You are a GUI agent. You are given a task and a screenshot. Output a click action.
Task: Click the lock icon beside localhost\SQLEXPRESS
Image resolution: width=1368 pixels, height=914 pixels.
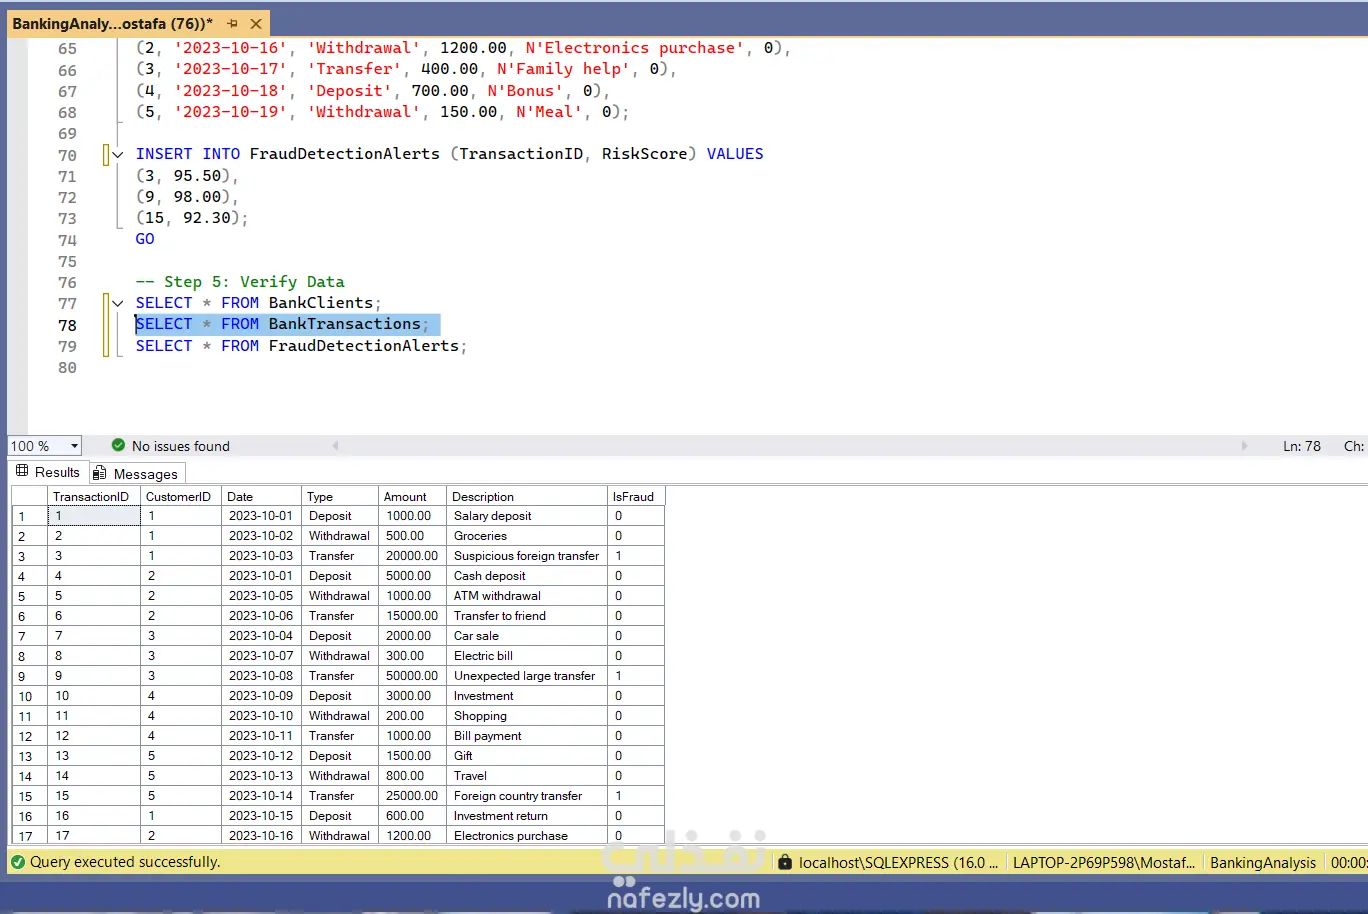pyautogui.click(x=785, y=862)
